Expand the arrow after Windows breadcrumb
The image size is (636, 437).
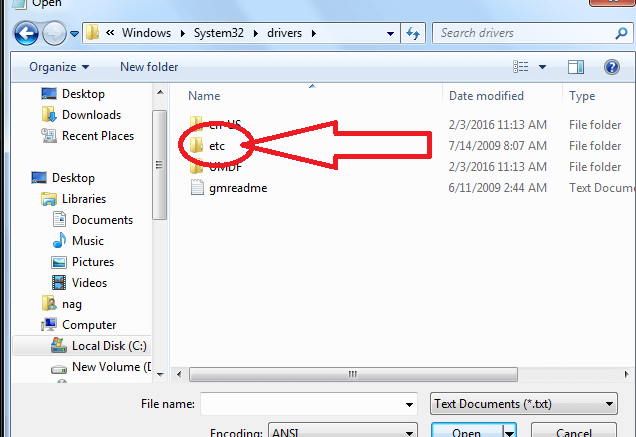tap(183, 33)
